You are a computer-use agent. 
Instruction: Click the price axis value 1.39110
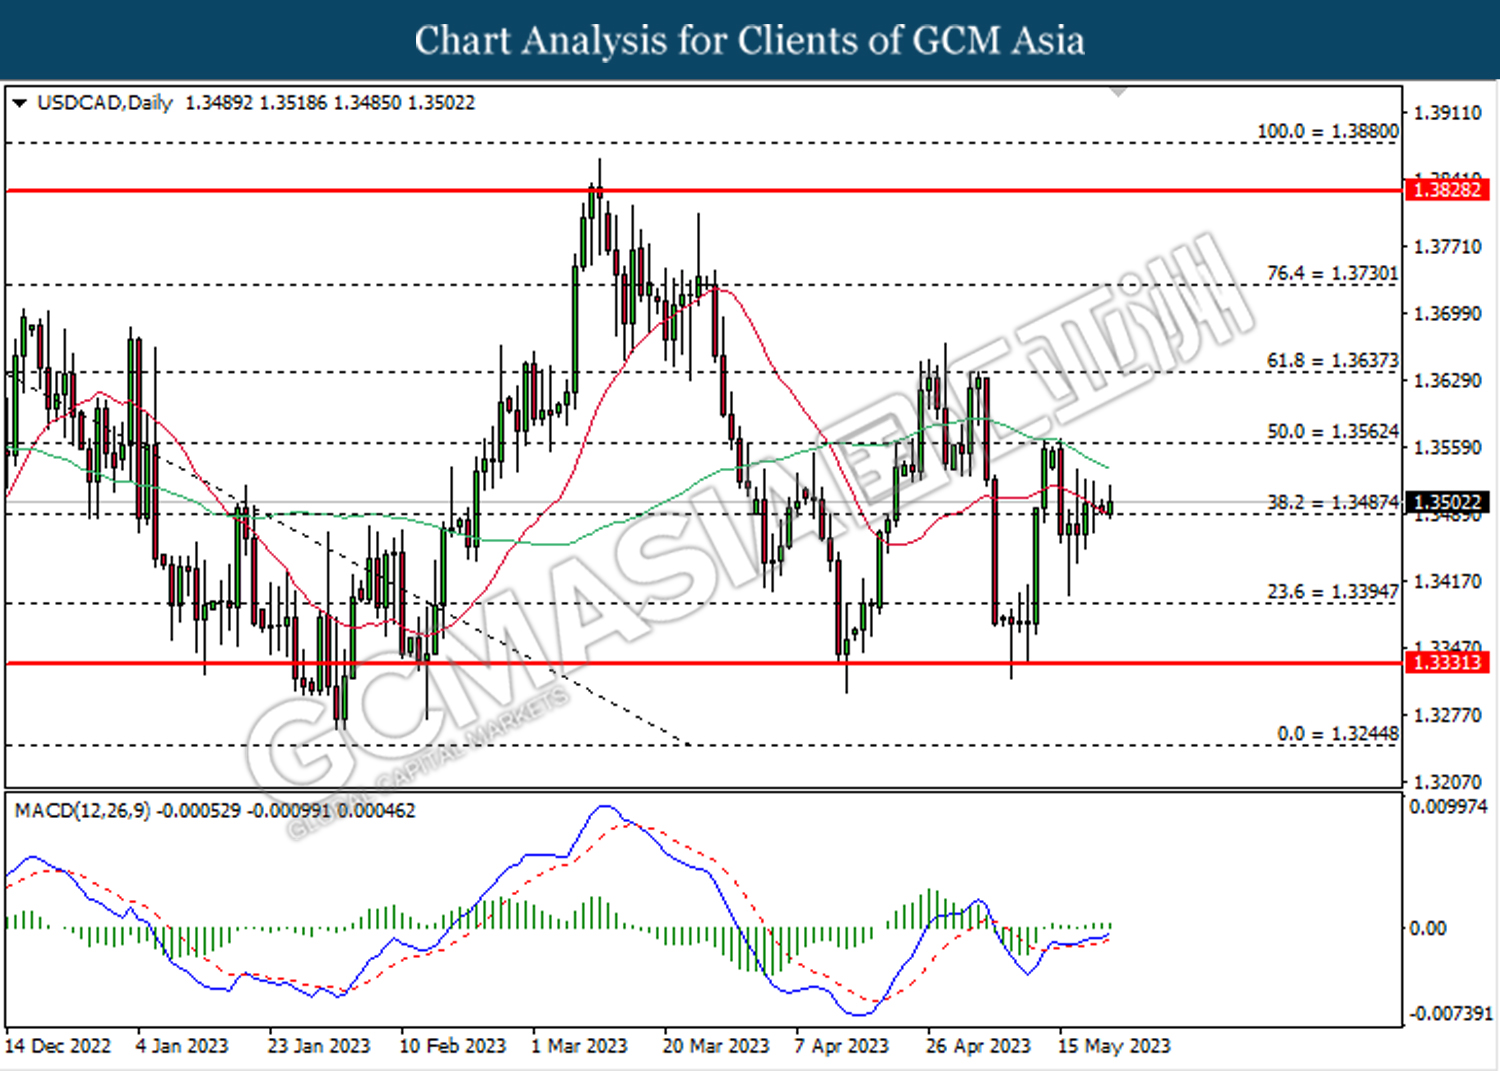pyautogui.click(x=1447, y=113)
